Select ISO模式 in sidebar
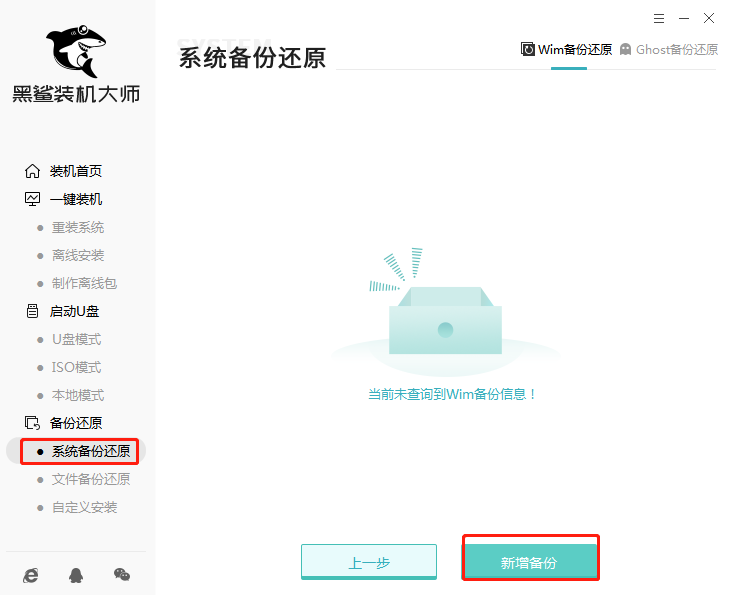The image size is (731, 595). 76,367
